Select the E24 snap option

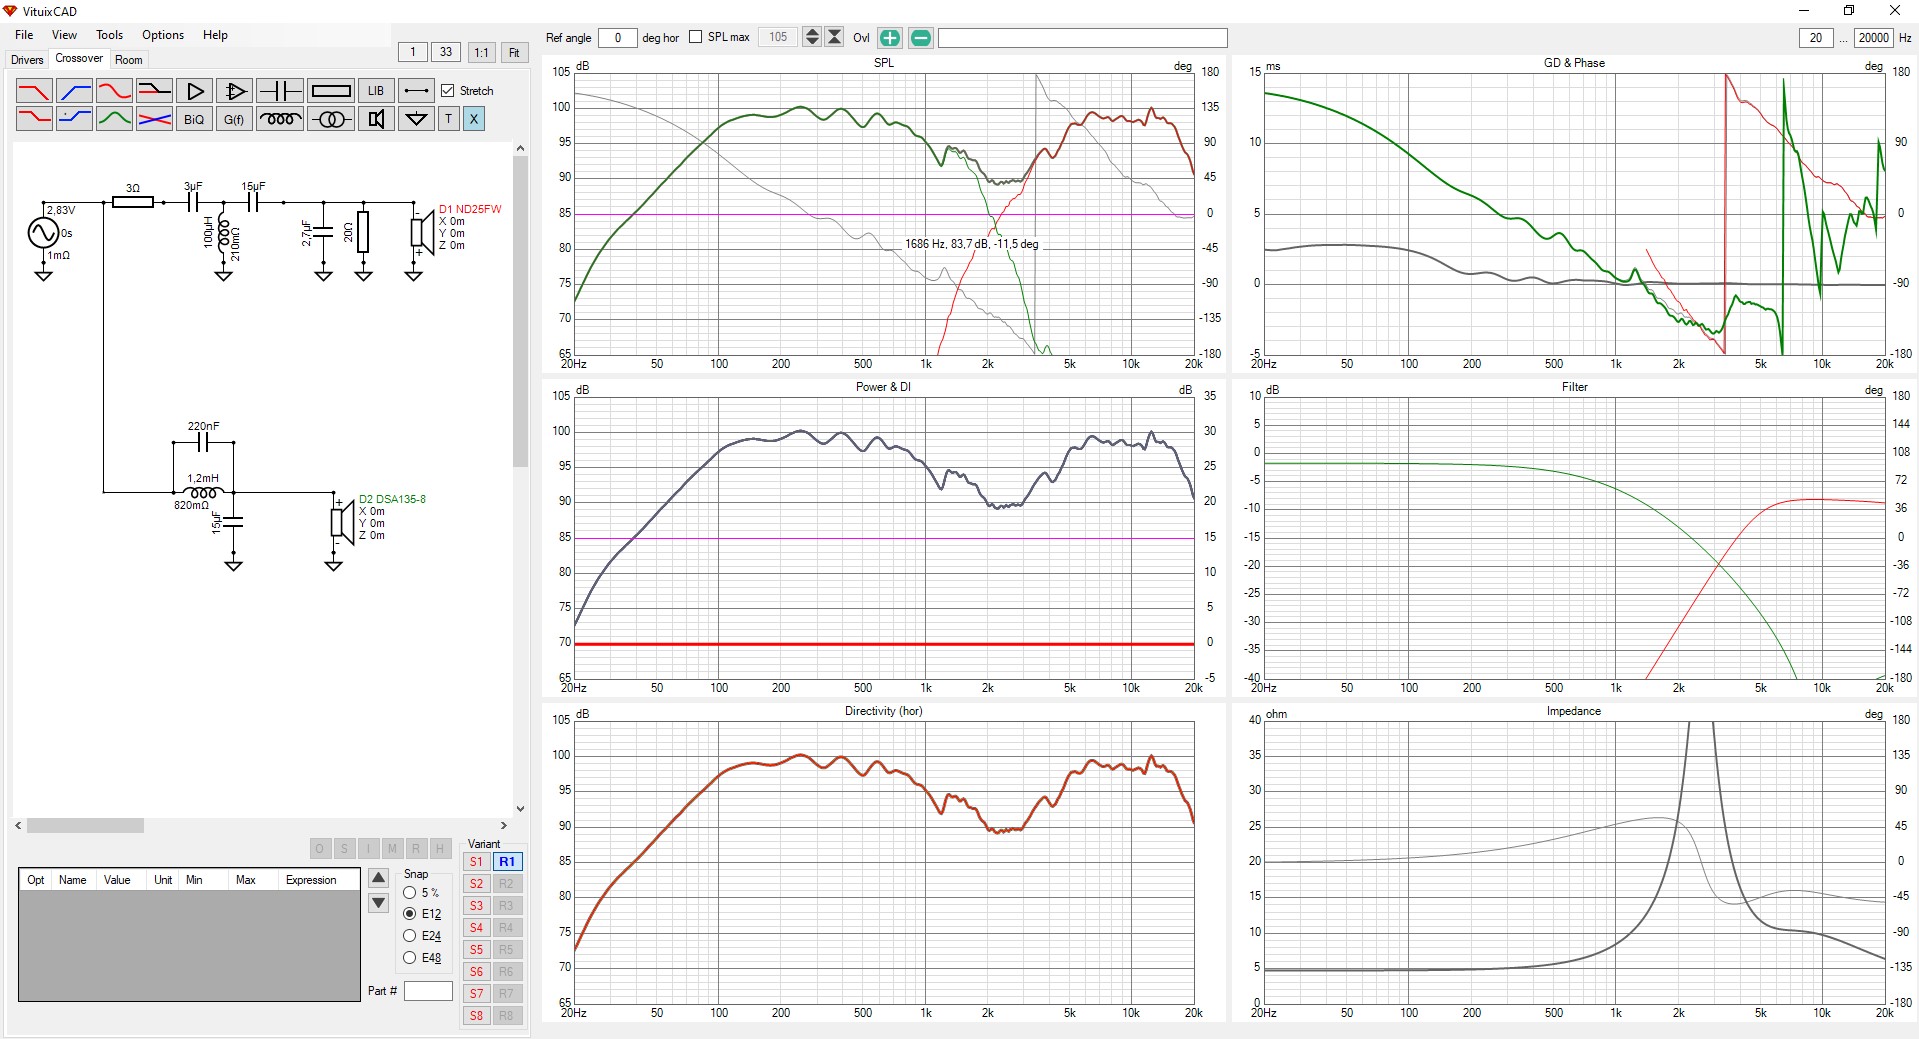pos(410,936)
